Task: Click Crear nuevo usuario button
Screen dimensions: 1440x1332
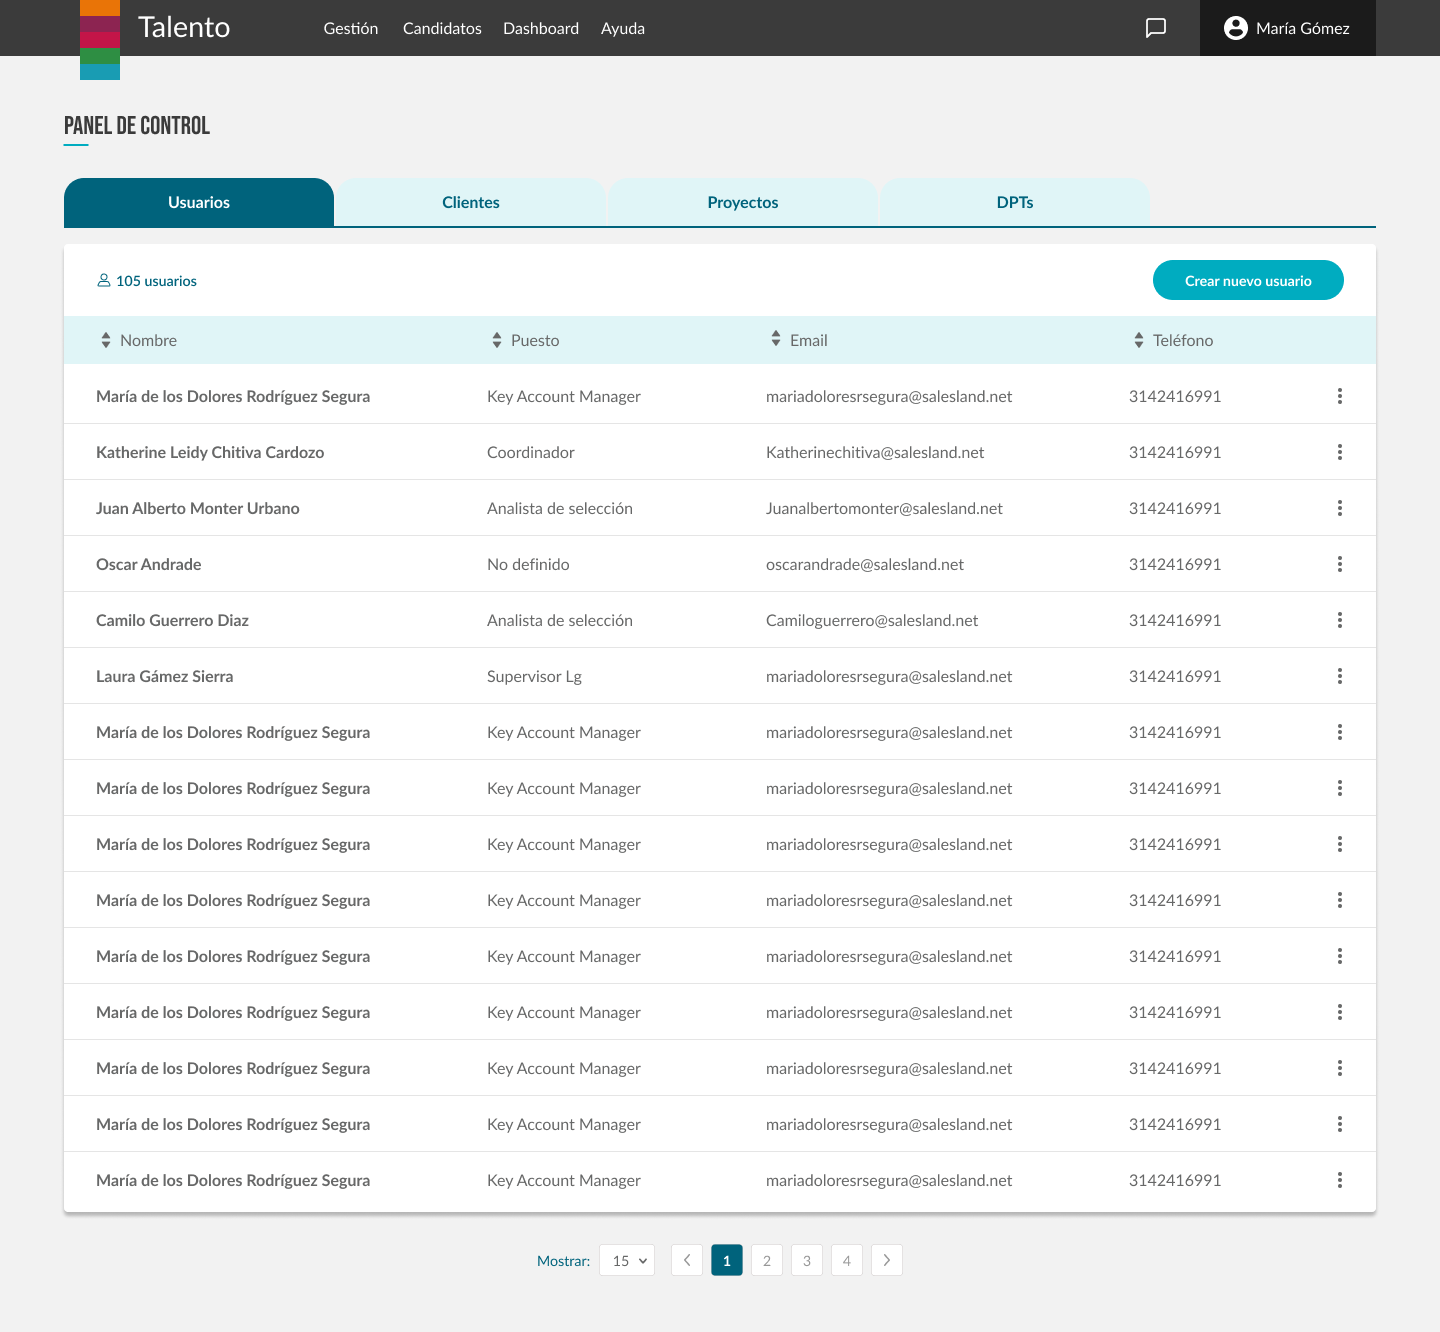Action: [1247, 280]
